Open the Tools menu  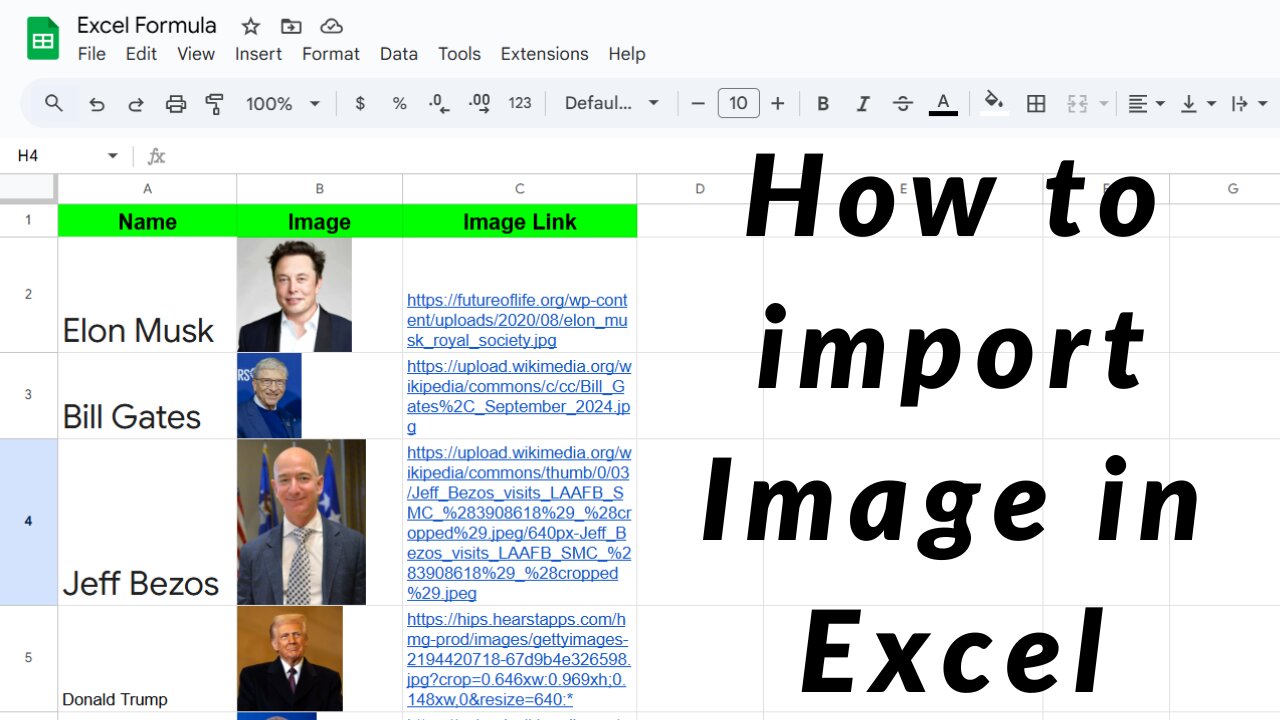tap(459, 54)
